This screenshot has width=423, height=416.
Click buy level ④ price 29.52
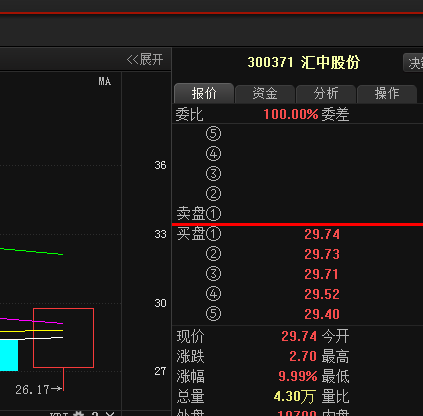(322, 294)
